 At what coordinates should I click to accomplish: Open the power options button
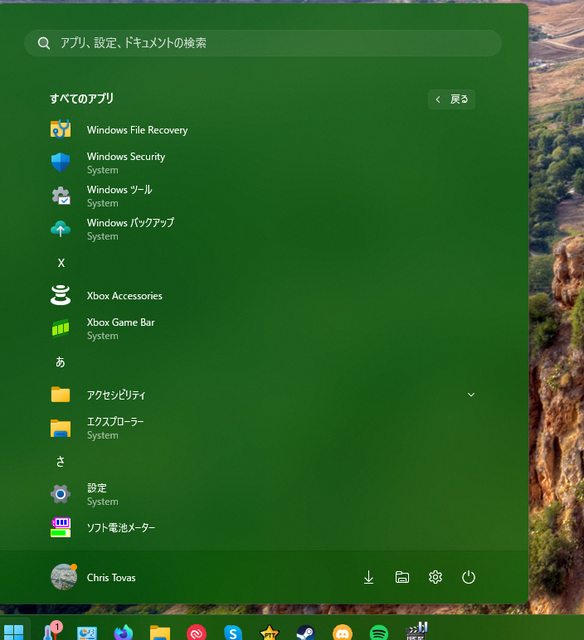469,577
